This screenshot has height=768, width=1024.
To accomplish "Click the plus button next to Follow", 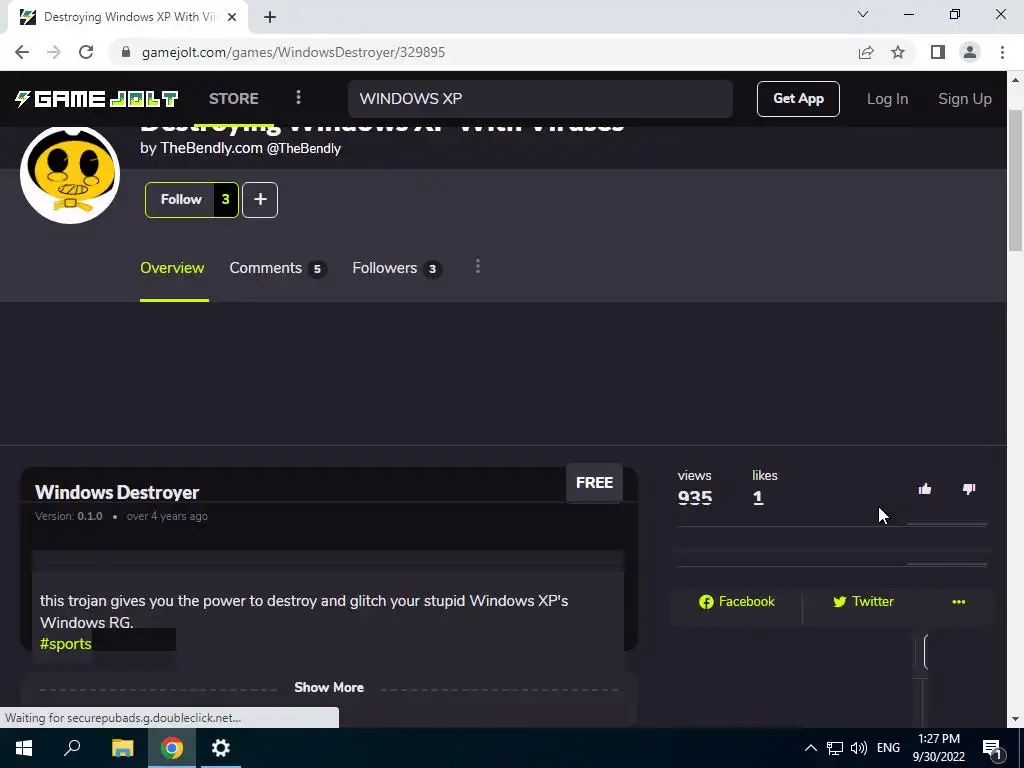I will coord(260,199).
